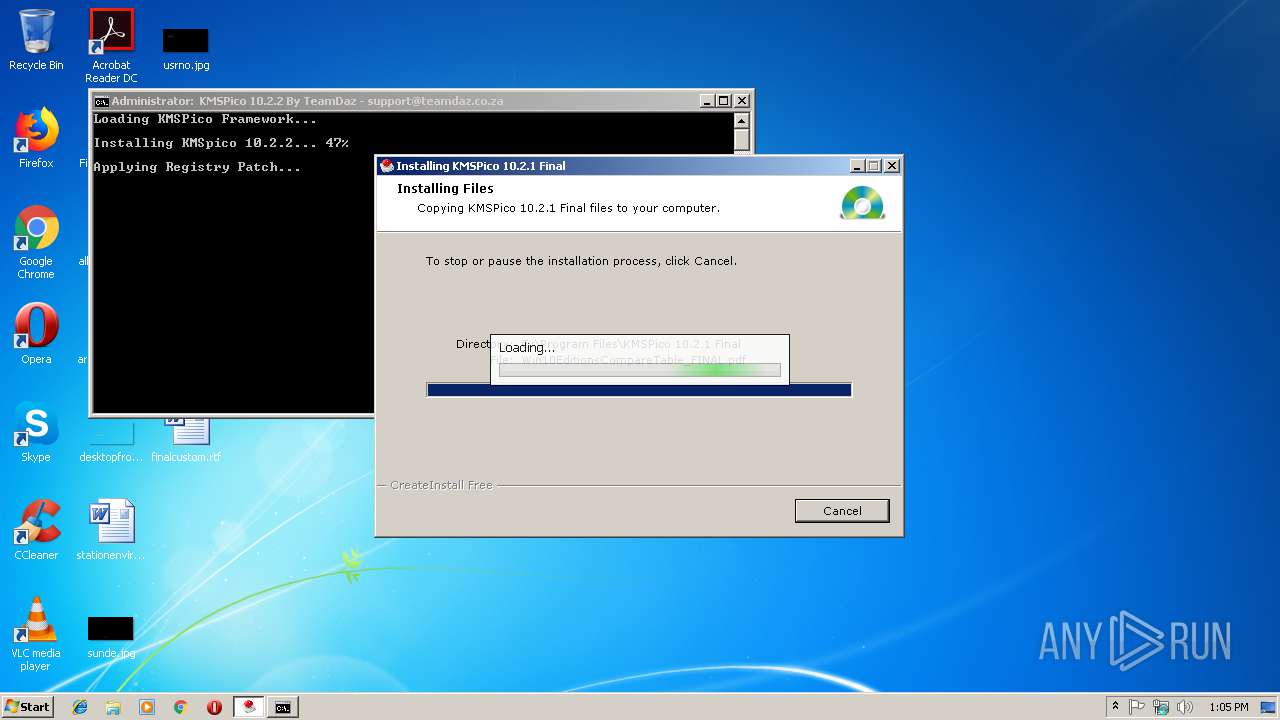Click the installation progress bar

pos(639,390)
